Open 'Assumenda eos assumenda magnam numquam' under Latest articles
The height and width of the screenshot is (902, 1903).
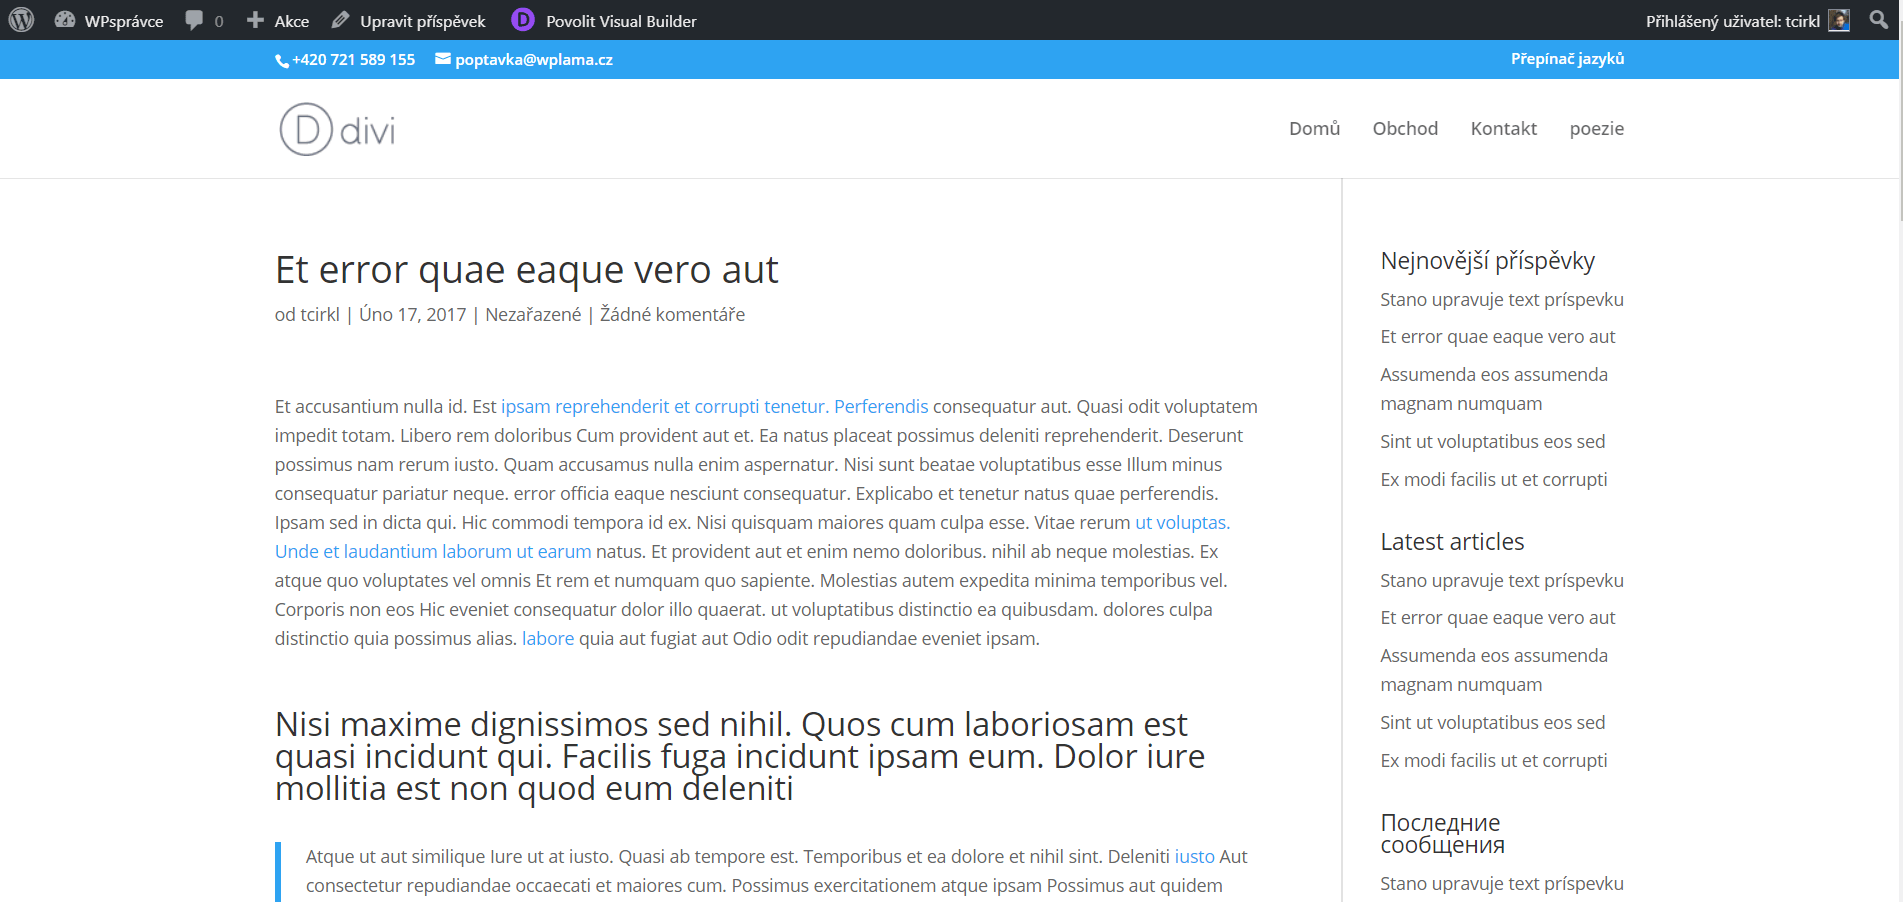1494,670
